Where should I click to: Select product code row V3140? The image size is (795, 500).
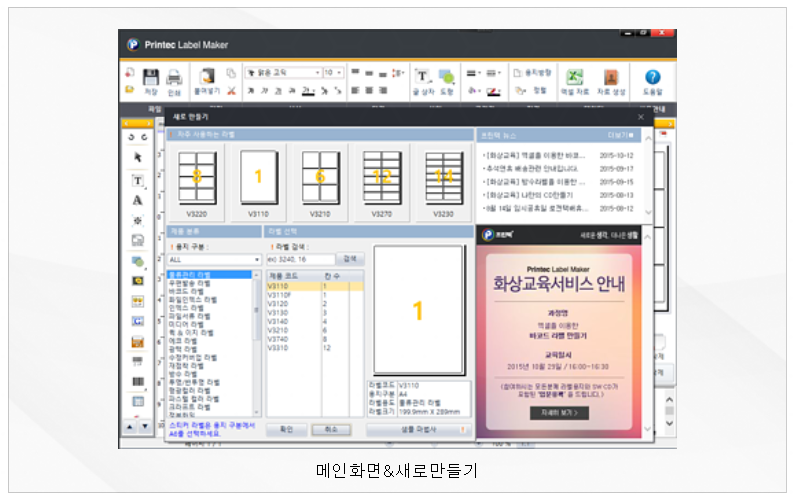(x=315, y=322)
